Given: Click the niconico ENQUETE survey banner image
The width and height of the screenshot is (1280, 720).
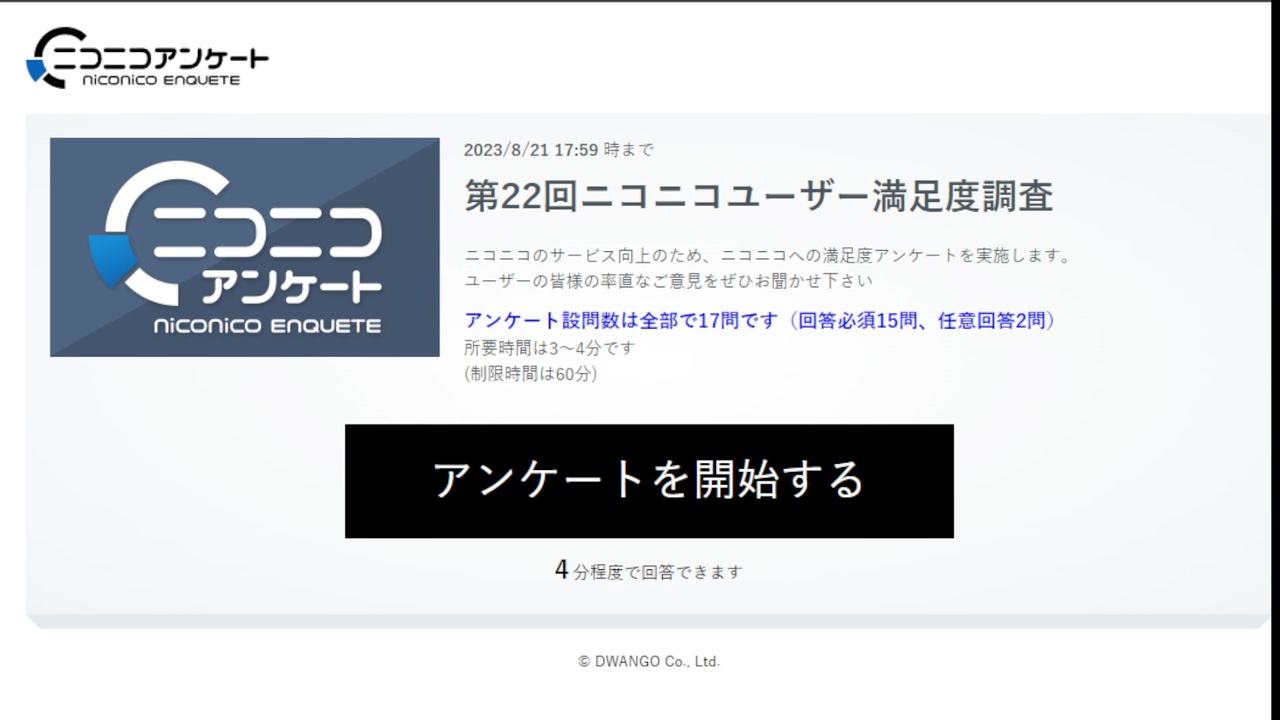Looking at the screenshot, I should coord(245,247).
